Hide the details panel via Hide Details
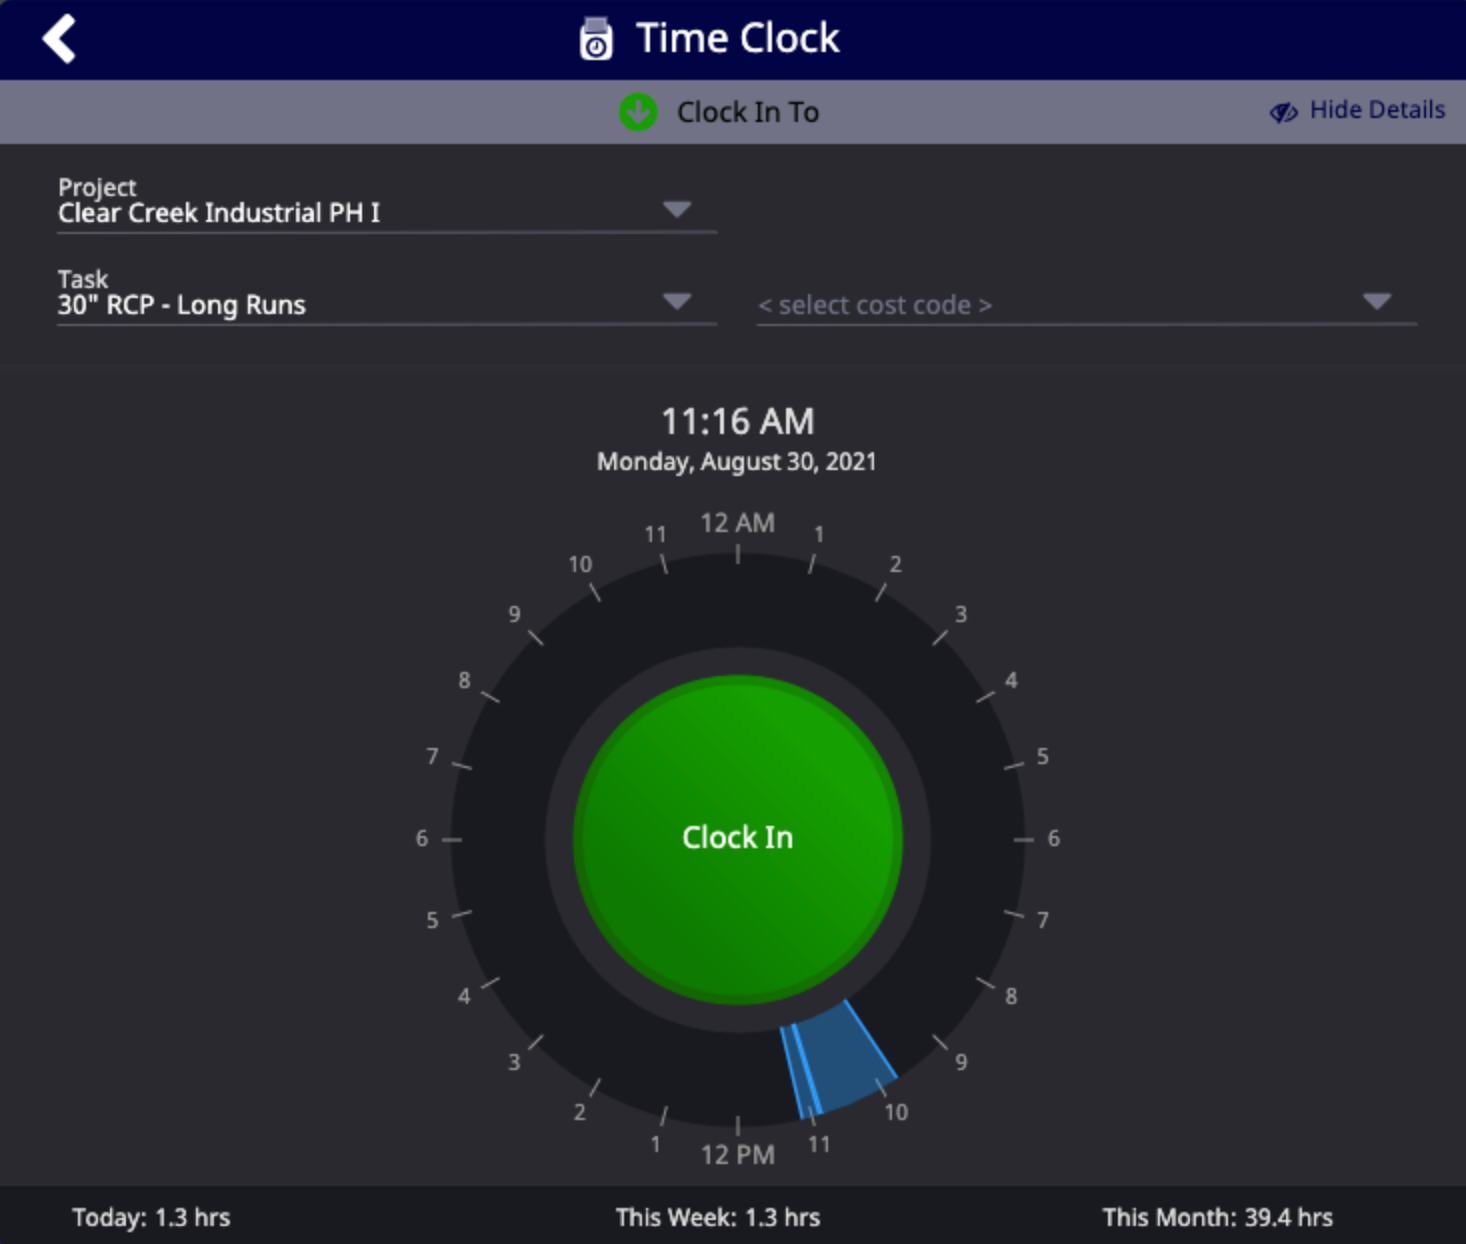The image size is (1466, 1244). click(1376, 110)
